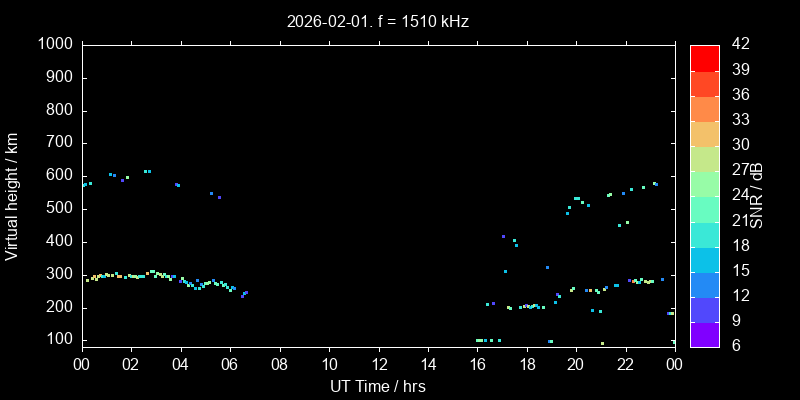Image resolution: width=800 pixels, height=400 pixels.
Task: Click the violet 6–9 dB colorbar segment
Action: point(704,334)
